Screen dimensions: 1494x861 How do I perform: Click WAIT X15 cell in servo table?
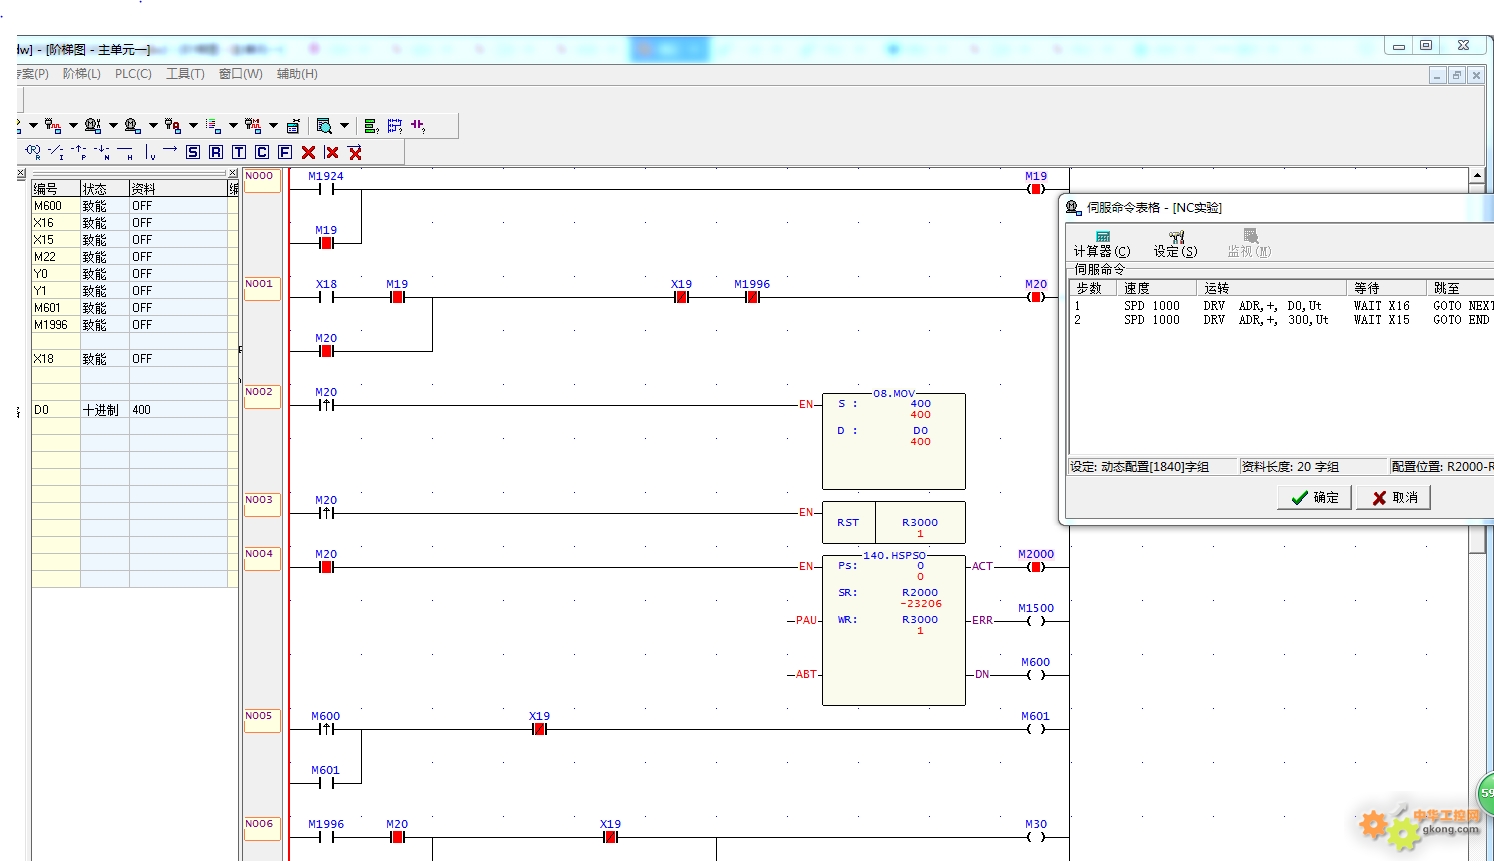click(x=1382, y=320)
